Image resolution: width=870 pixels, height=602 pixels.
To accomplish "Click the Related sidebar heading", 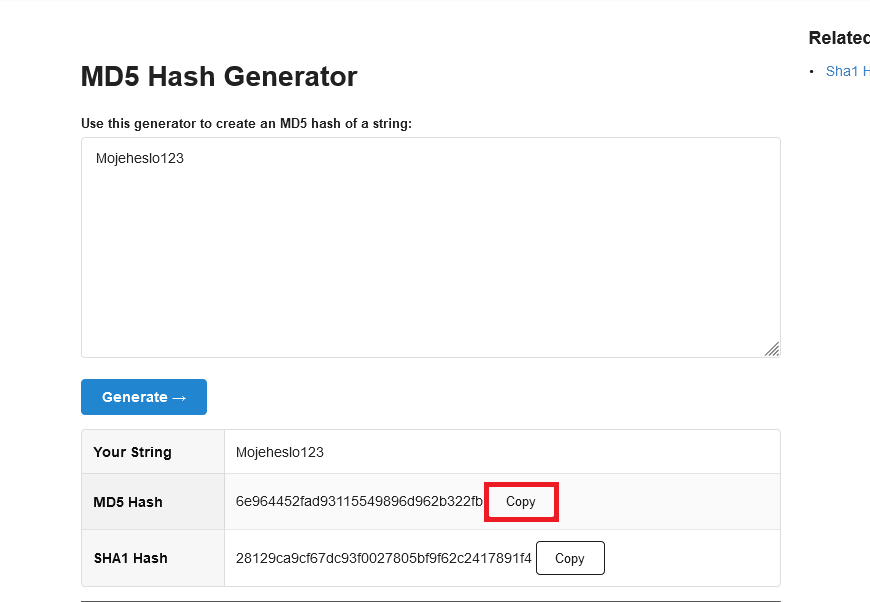I will 839,38.
